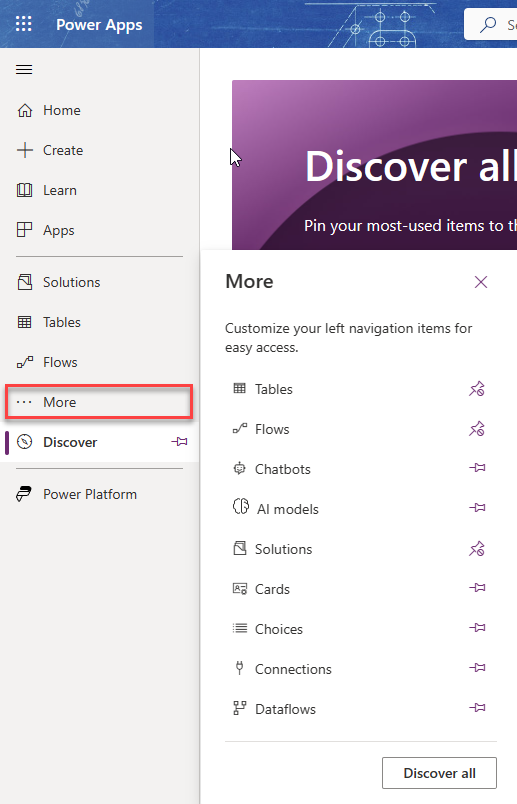
Task: Open Solutions in left navigation
Action: point(100,282)
